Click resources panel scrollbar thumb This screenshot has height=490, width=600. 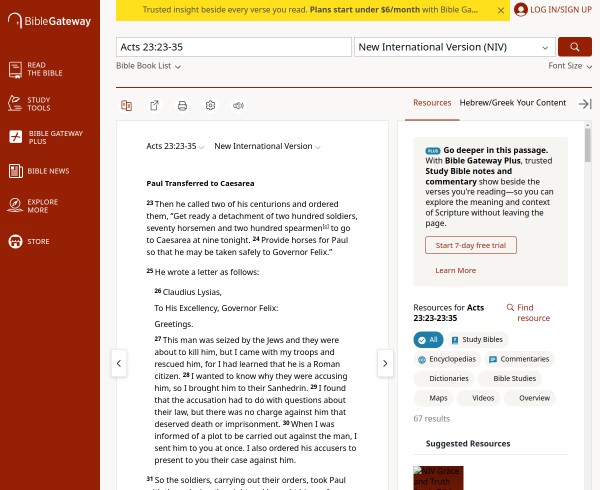(x=587, y=145)
